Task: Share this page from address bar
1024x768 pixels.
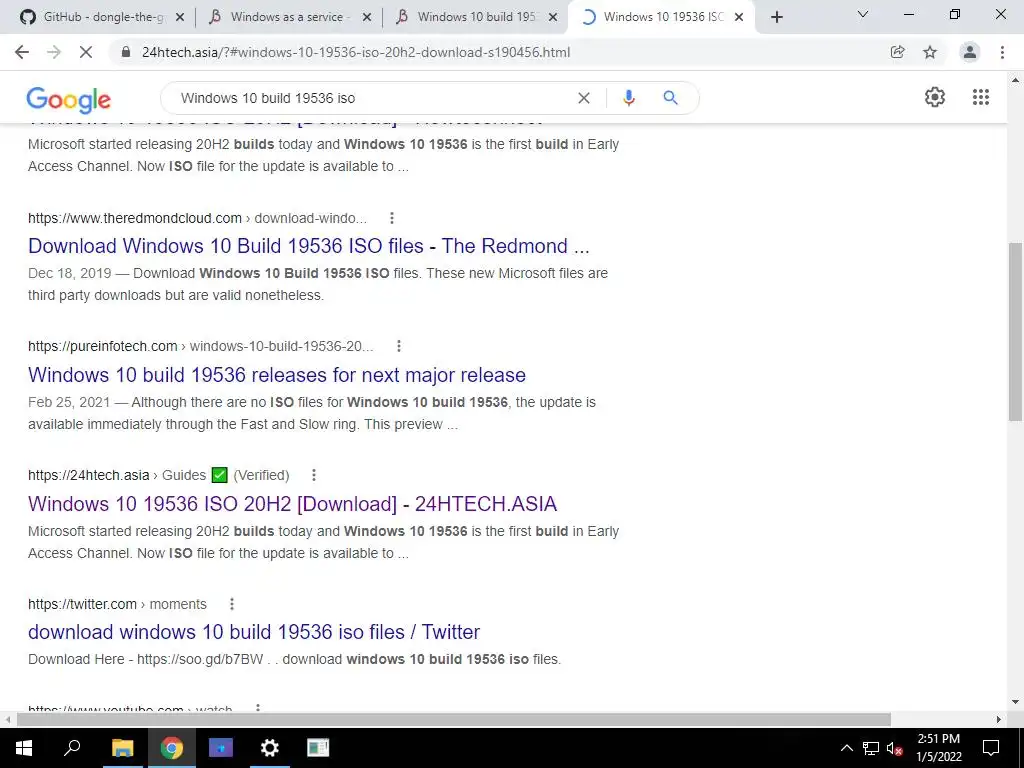Action: (897, 52)
